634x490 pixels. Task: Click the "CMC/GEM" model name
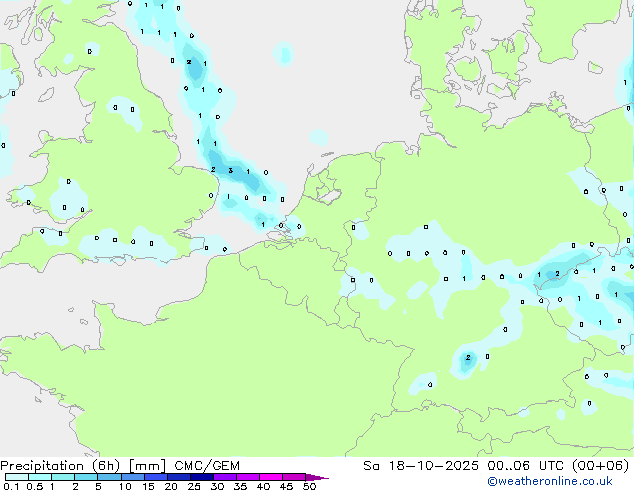[207, 466]
